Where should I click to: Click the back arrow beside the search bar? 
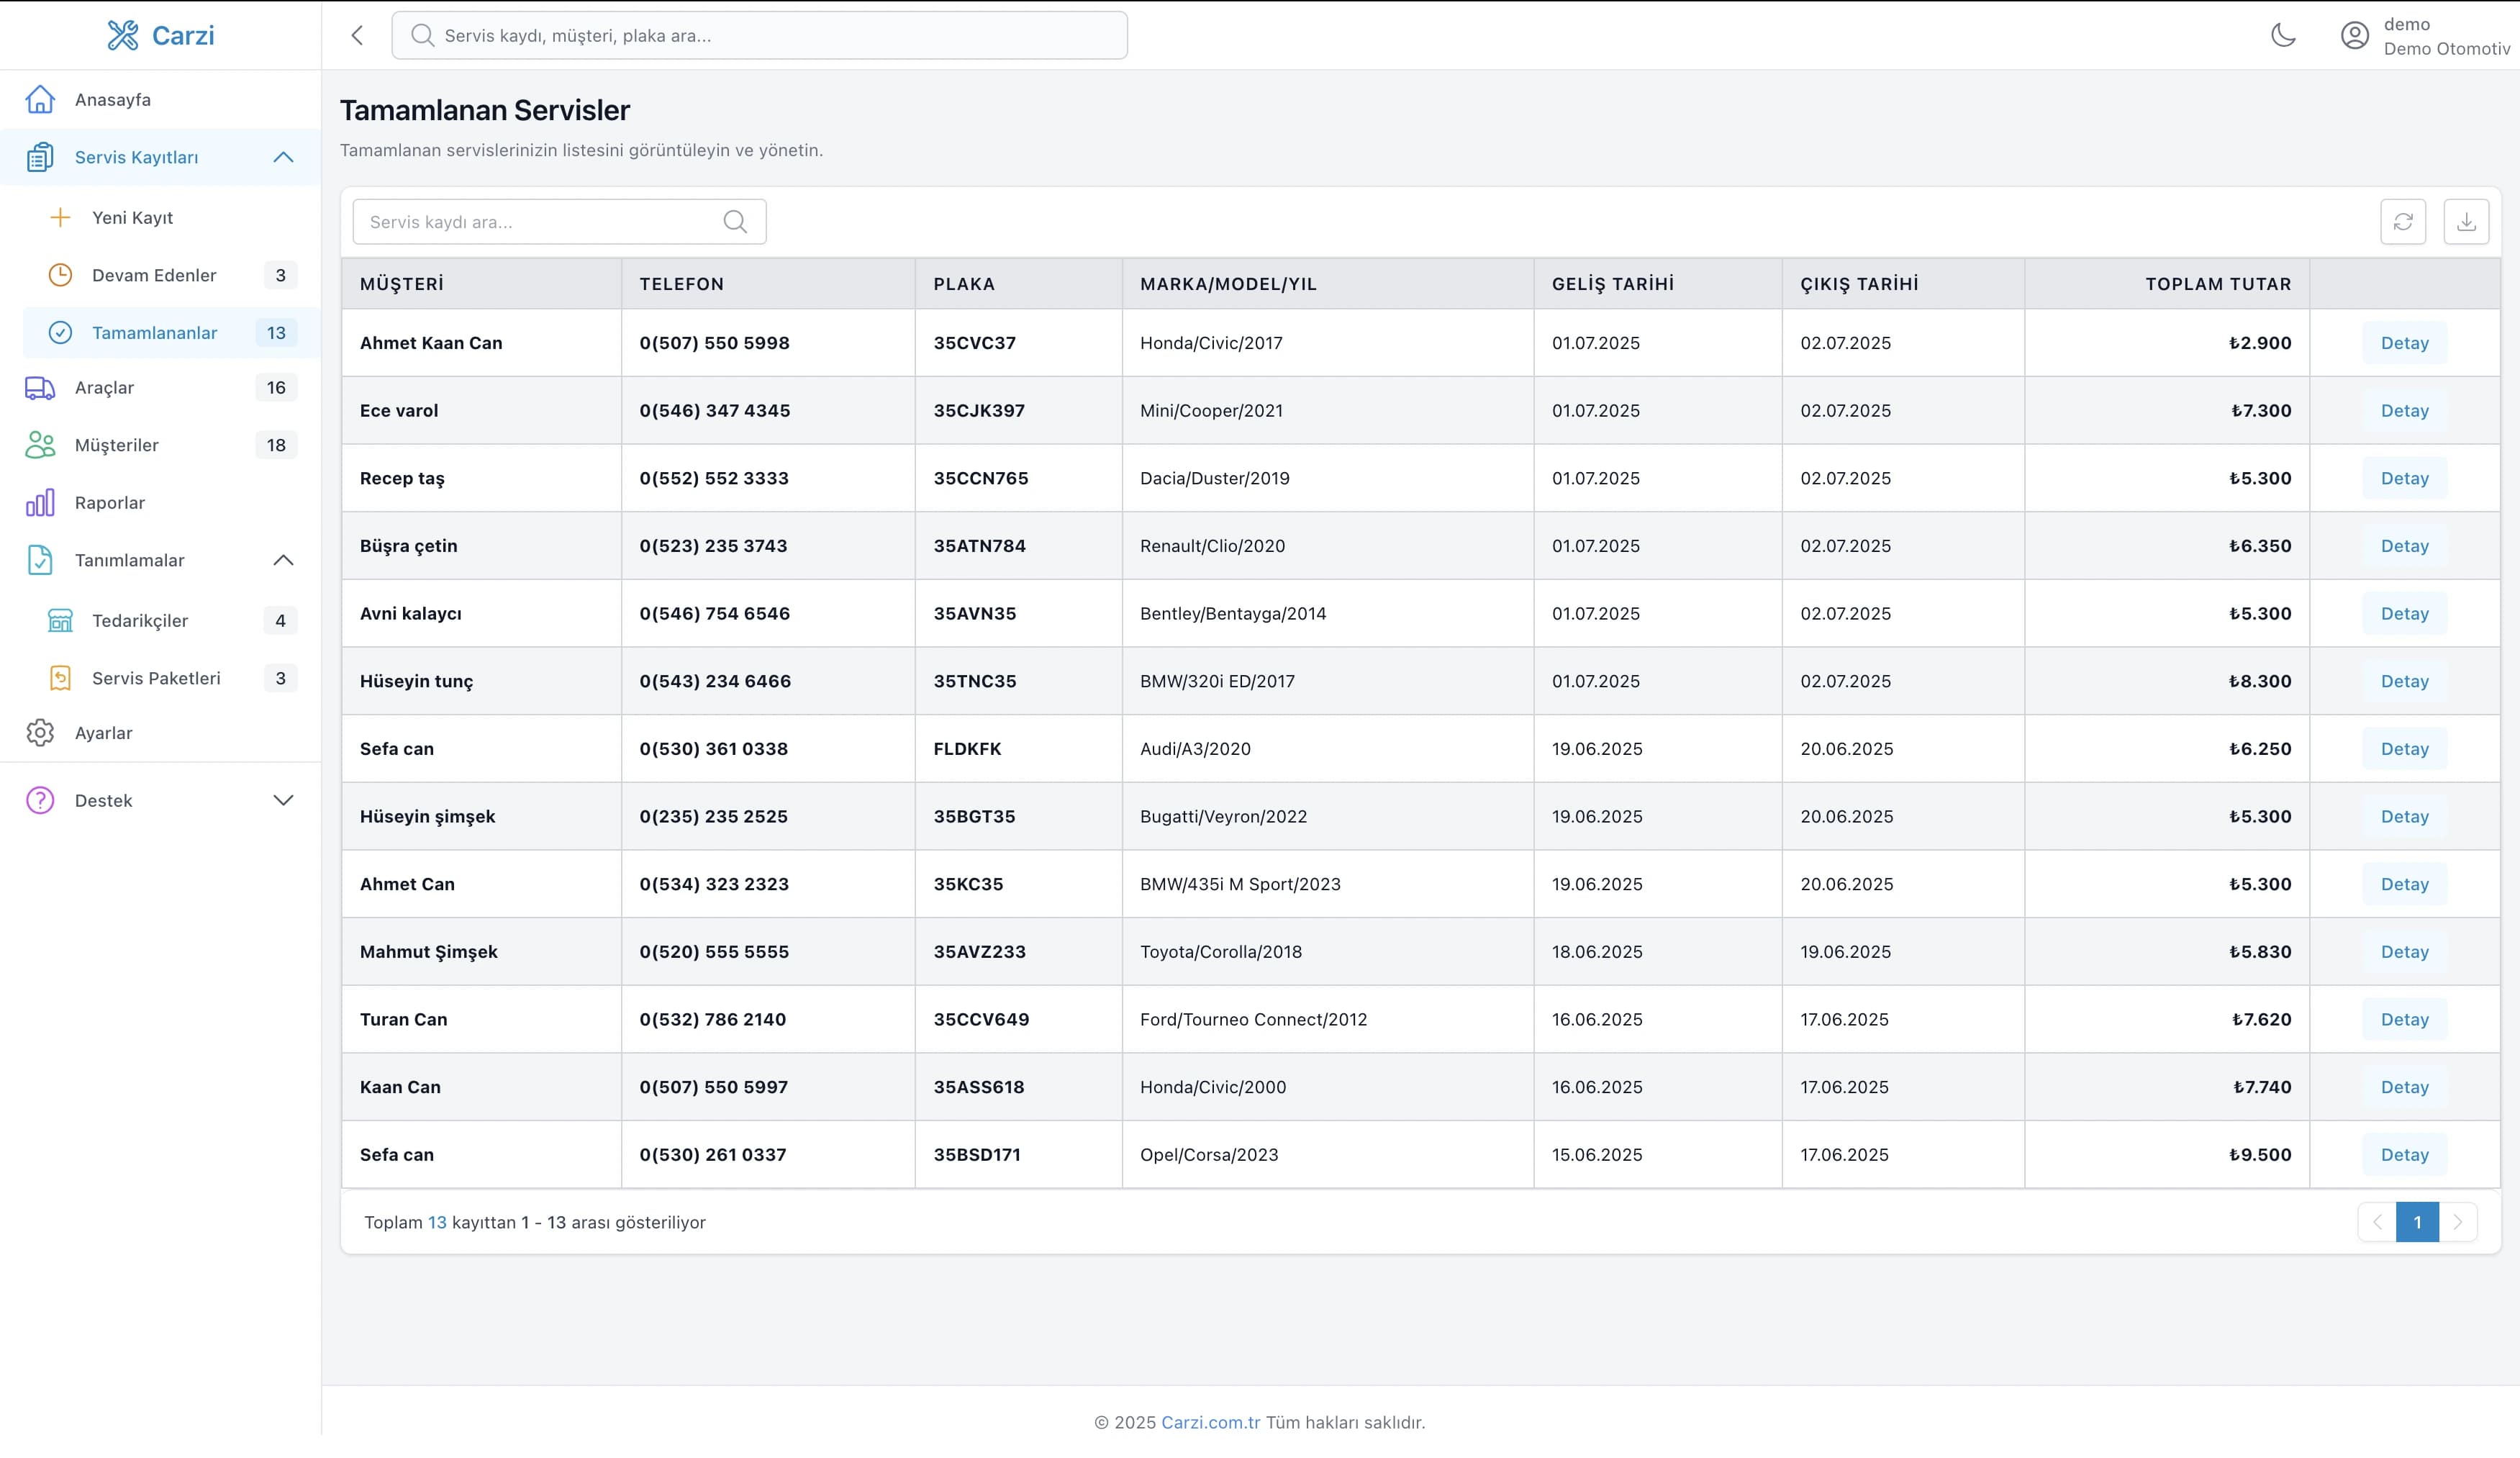tap(357, 35)
